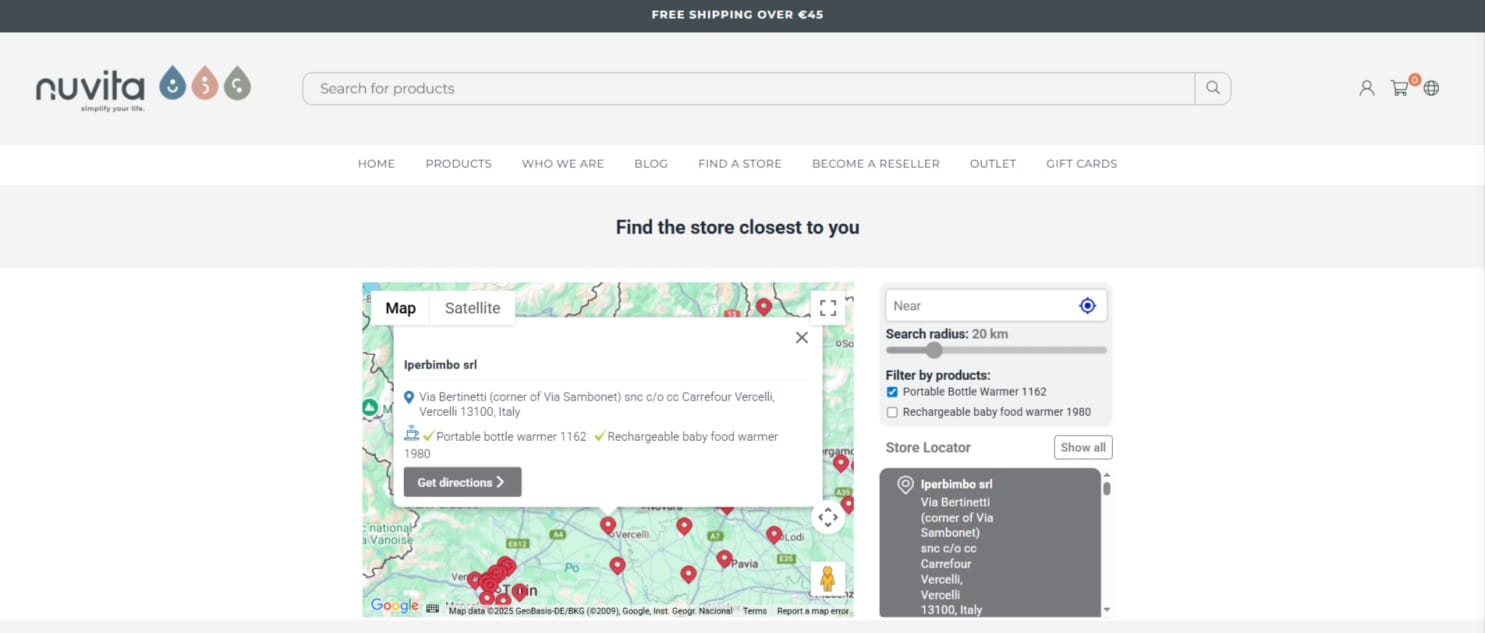The height and width of the screenshot is (633, 1485).
Task: Click the search magnifier icon
Action: pos(1212,88)
